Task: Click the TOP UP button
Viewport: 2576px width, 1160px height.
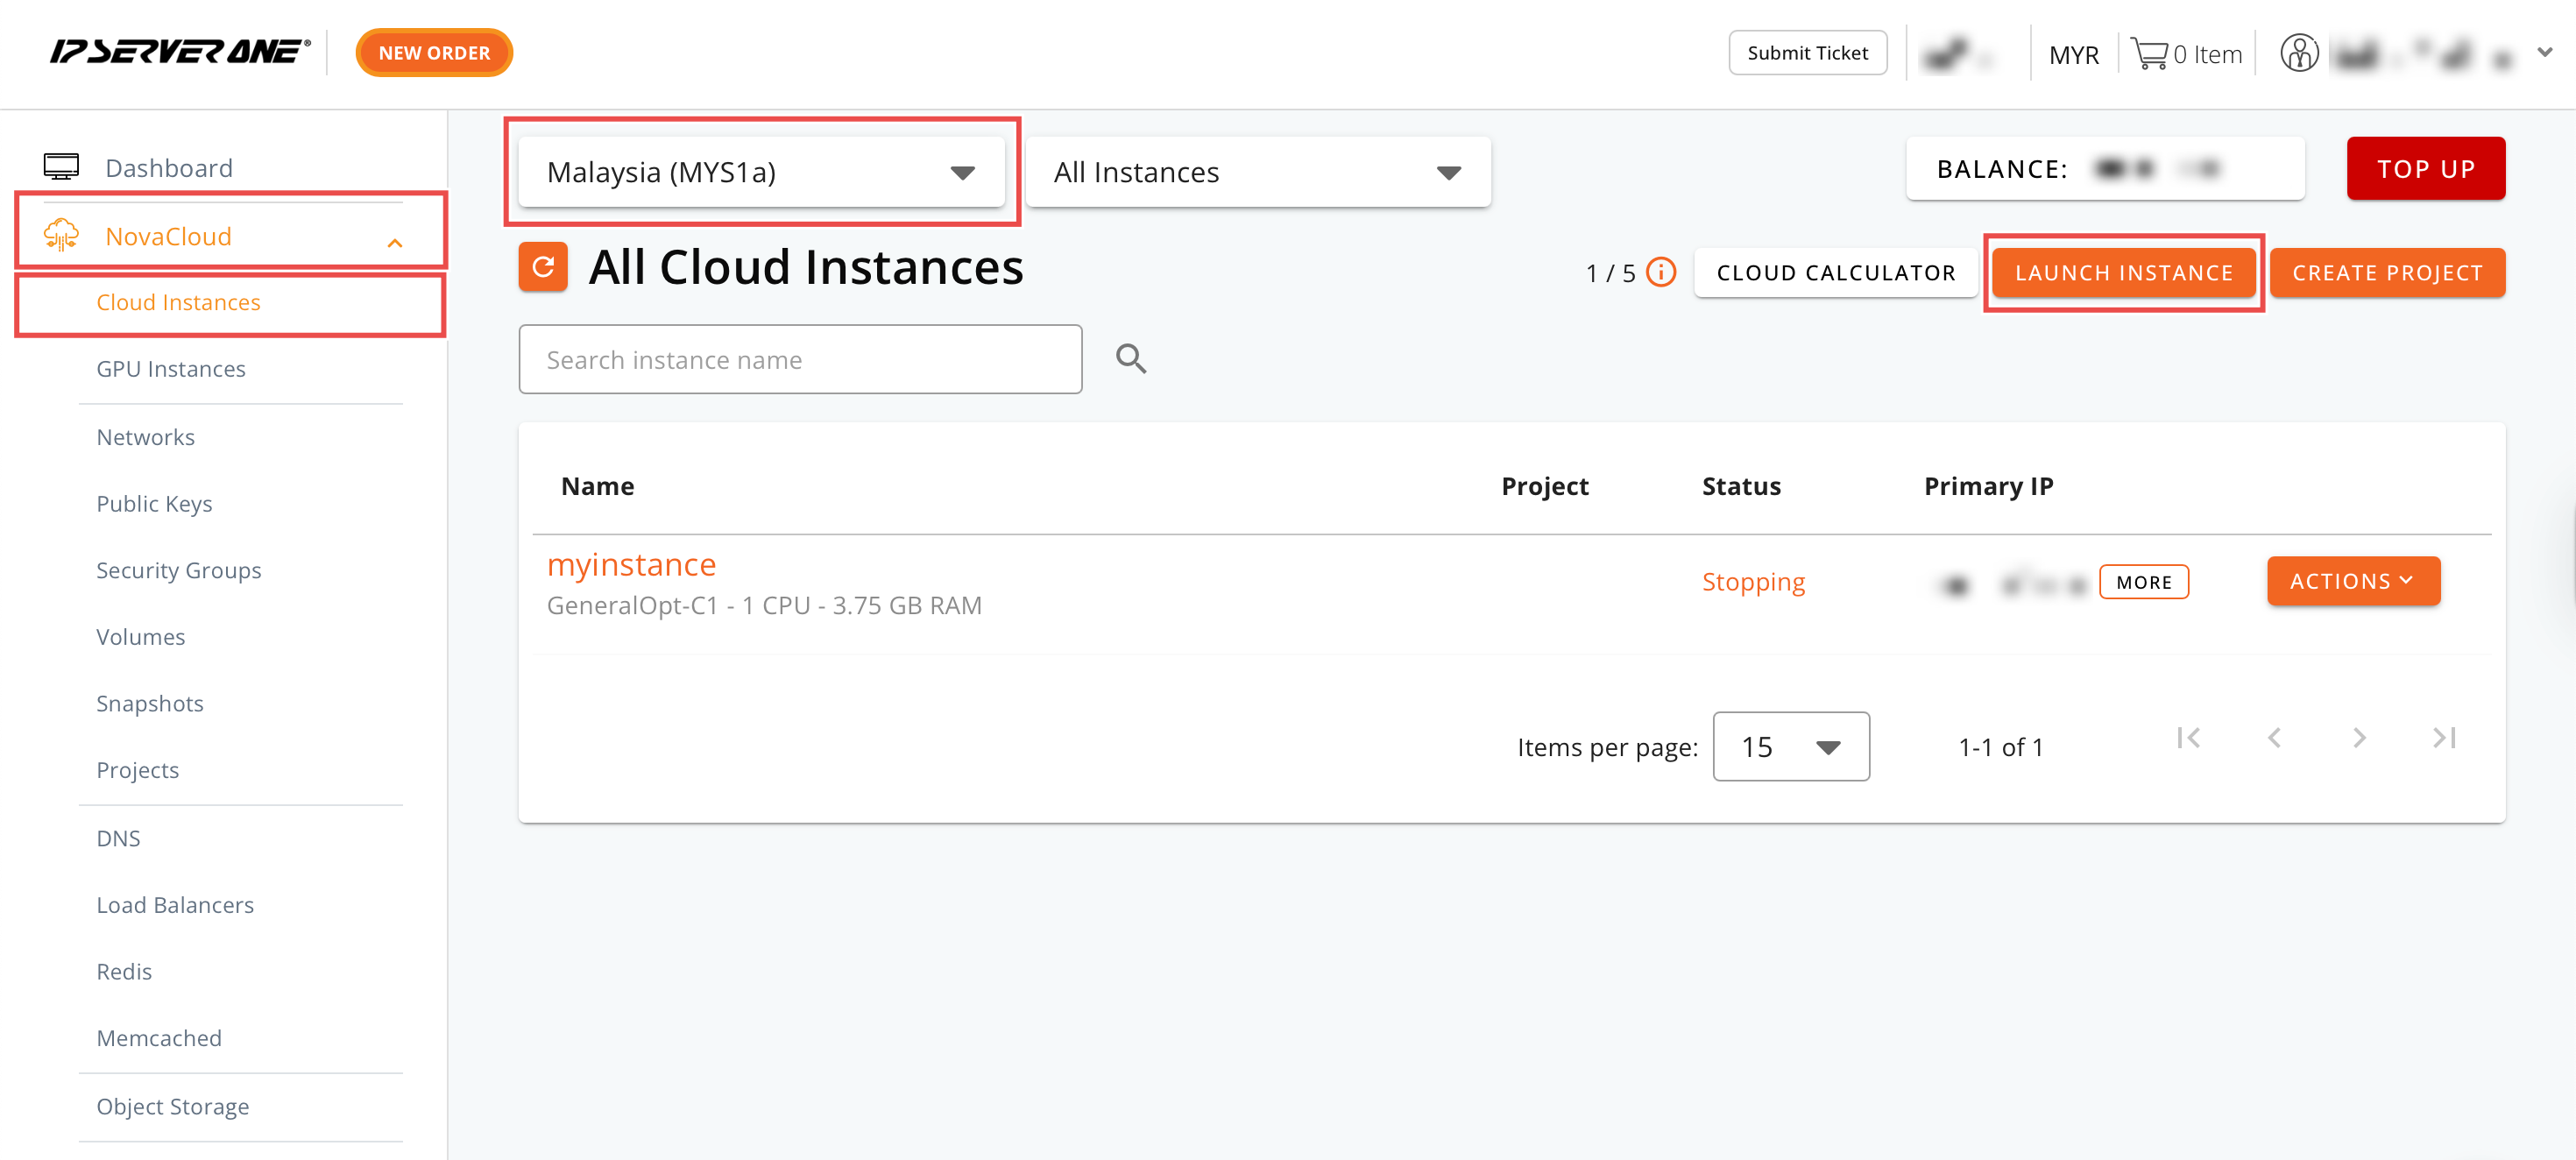Action: 2426,168
